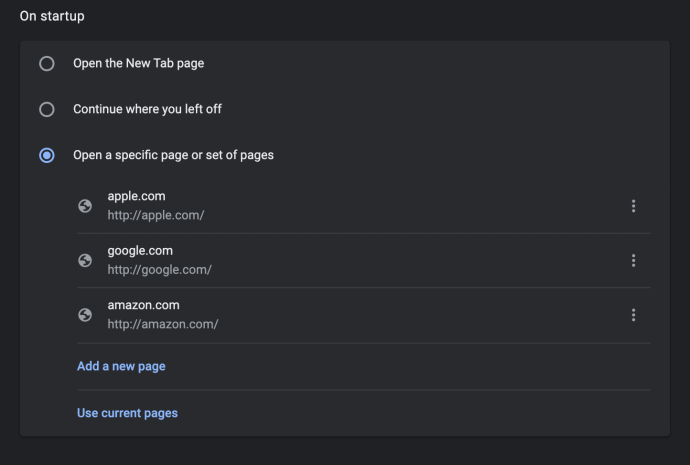Click the Add a new page link
The image size is (690, 465).
click(x=121, y=366)
